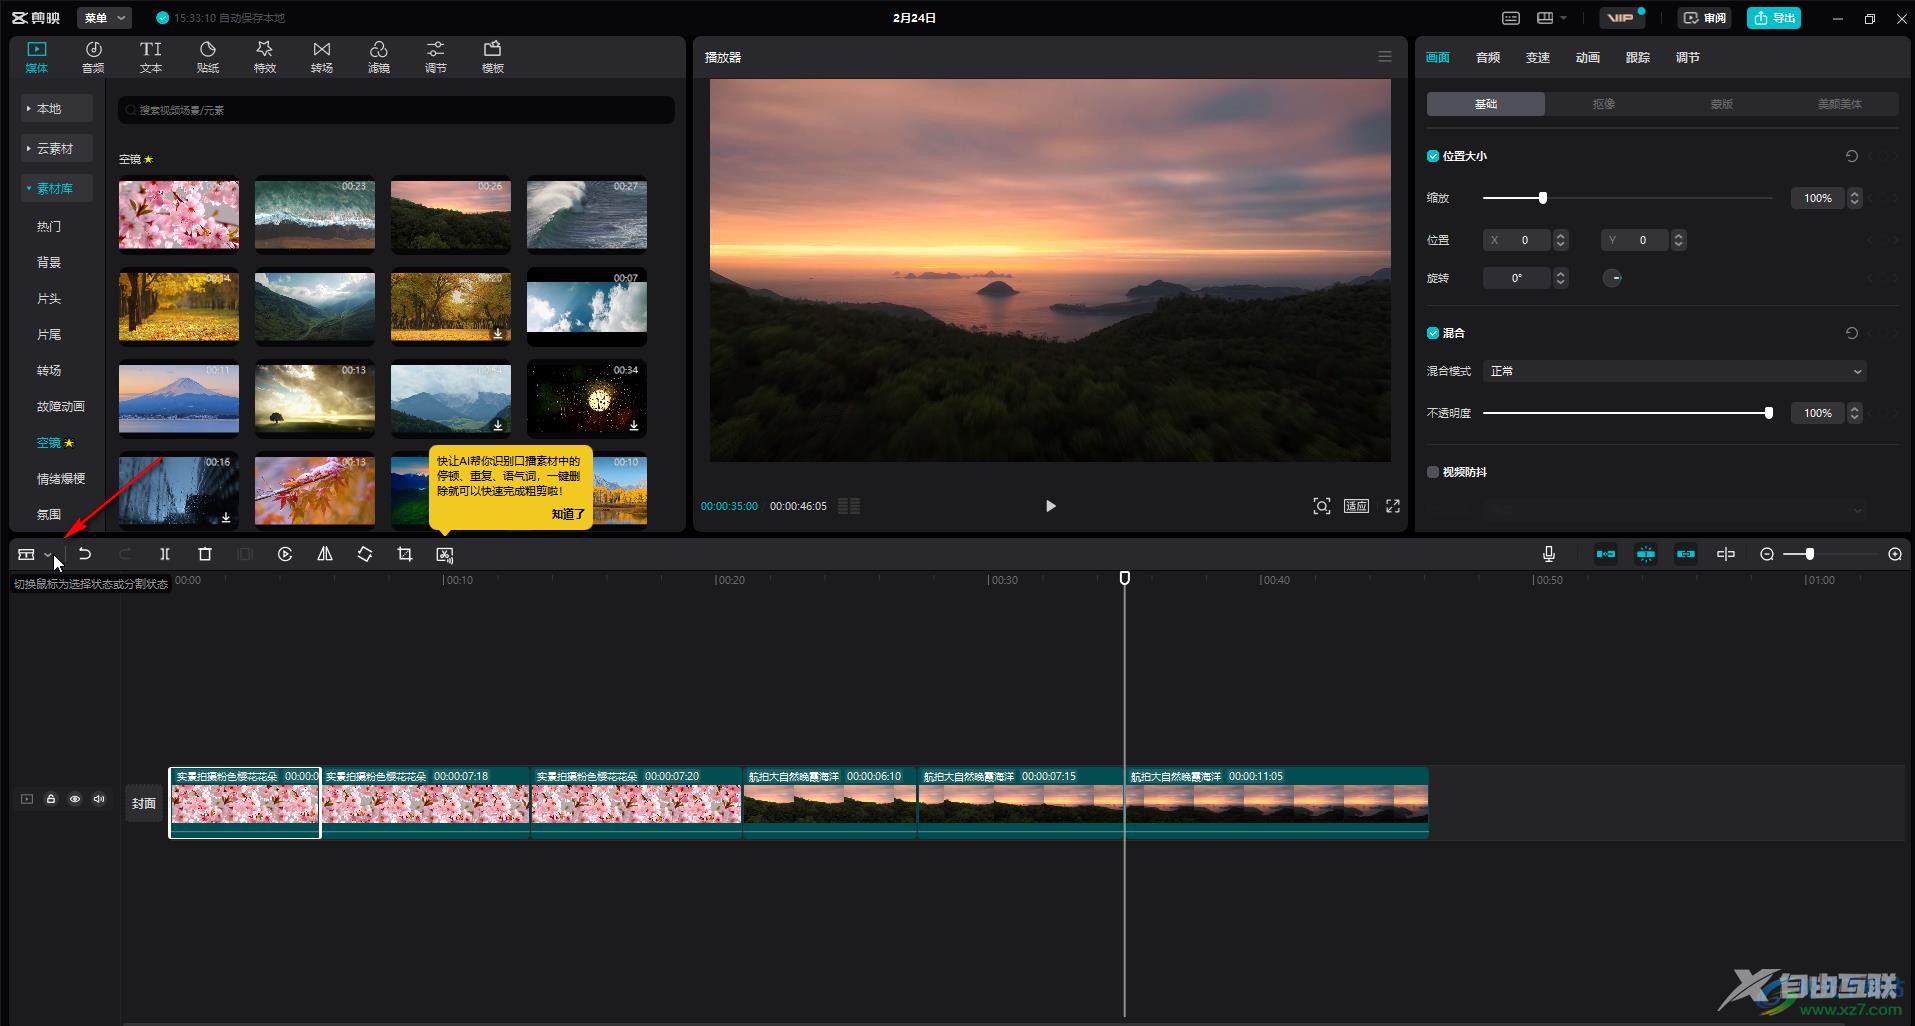Open the 贴纸 stickers panel
This screenshot has height=1026, width=1915.
(208, 57)
